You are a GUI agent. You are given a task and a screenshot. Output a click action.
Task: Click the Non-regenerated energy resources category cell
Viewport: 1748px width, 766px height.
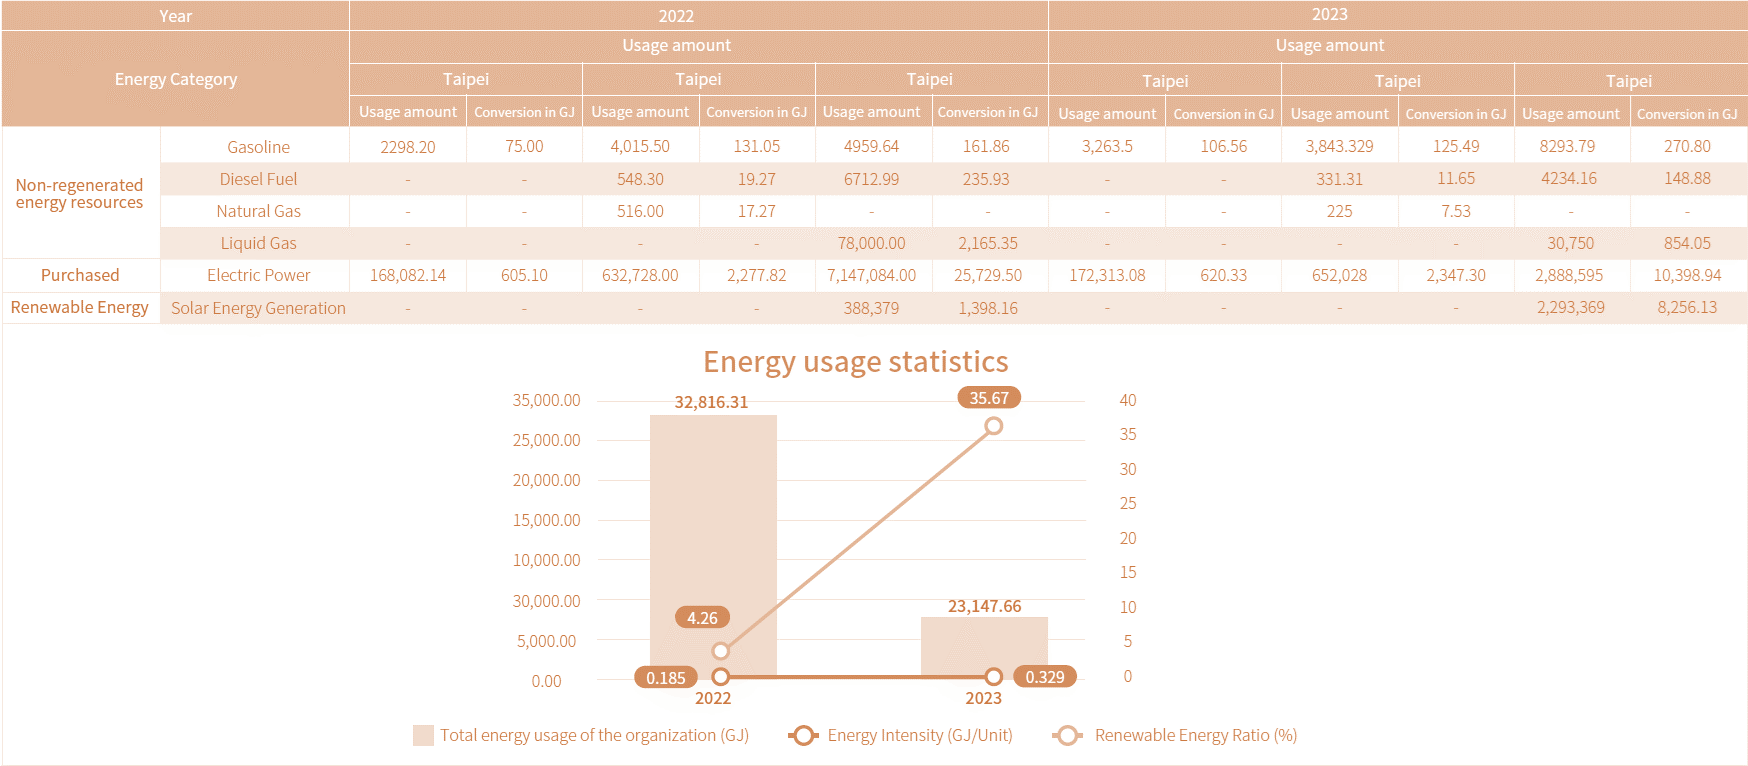pyautogui.click(x=80, y=194)
